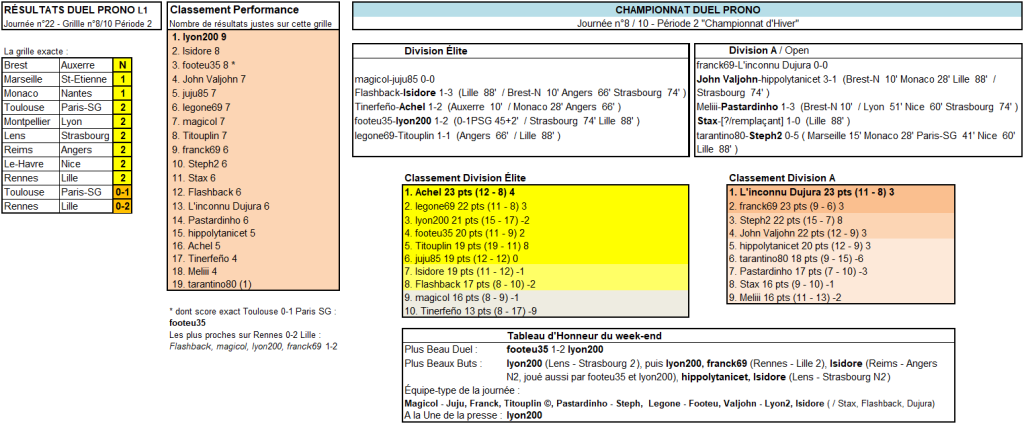
Task: Select the 'Nantes' team cell
Action: 86,94
